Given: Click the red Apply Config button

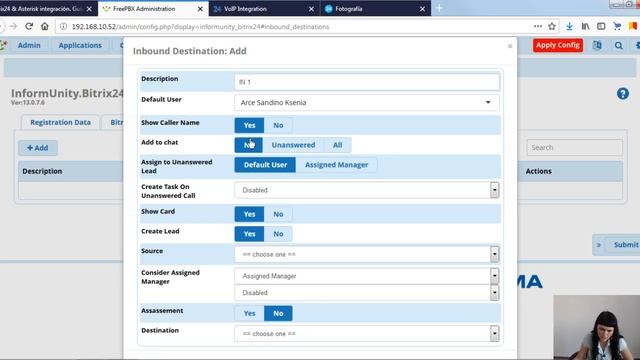Looking at the screenshot, I should (558, 45).
